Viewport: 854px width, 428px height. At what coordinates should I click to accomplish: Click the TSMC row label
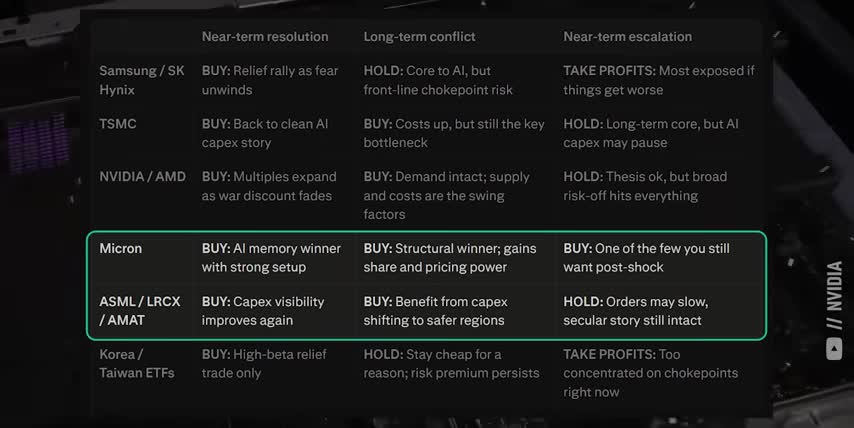pos(118,124)
